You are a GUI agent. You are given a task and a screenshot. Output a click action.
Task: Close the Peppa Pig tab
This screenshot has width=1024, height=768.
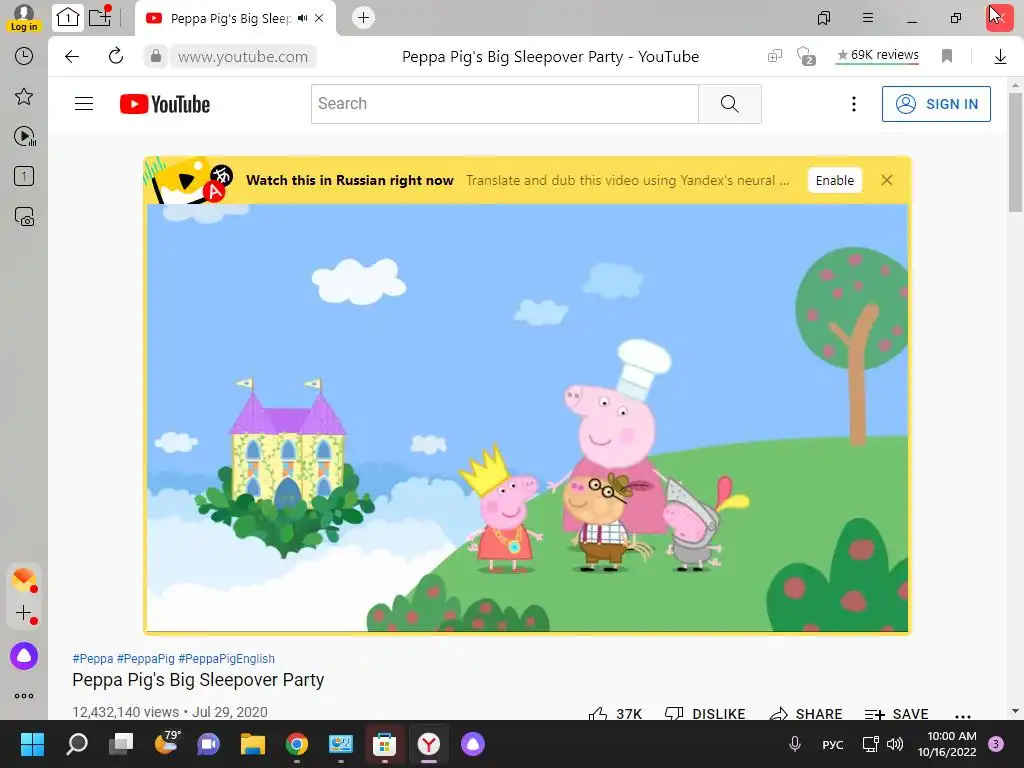click(319, 18)
